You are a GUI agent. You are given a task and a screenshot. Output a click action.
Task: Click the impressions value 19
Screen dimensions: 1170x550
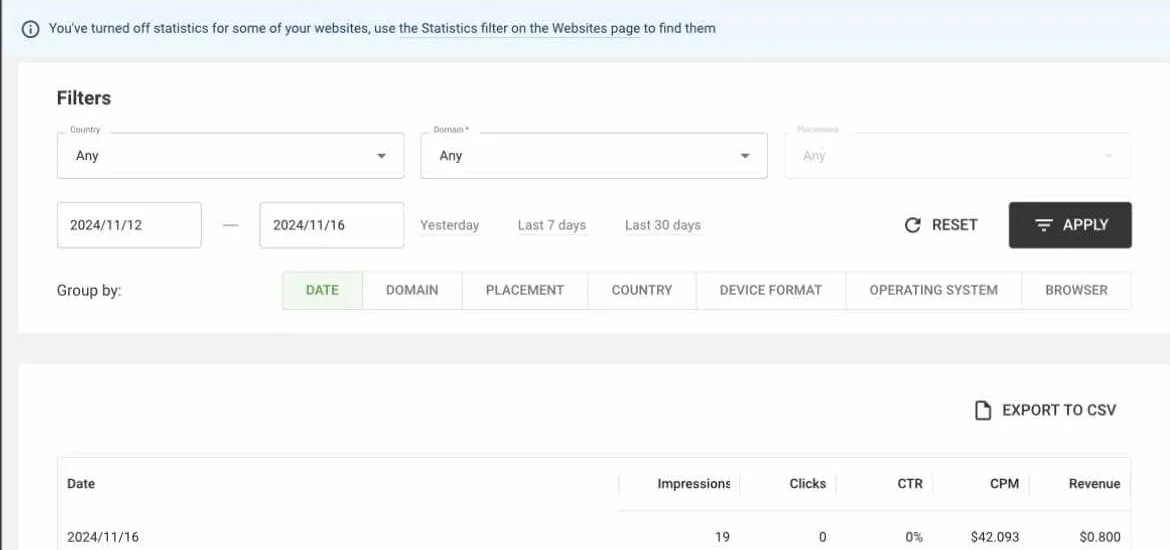[722, 537]
